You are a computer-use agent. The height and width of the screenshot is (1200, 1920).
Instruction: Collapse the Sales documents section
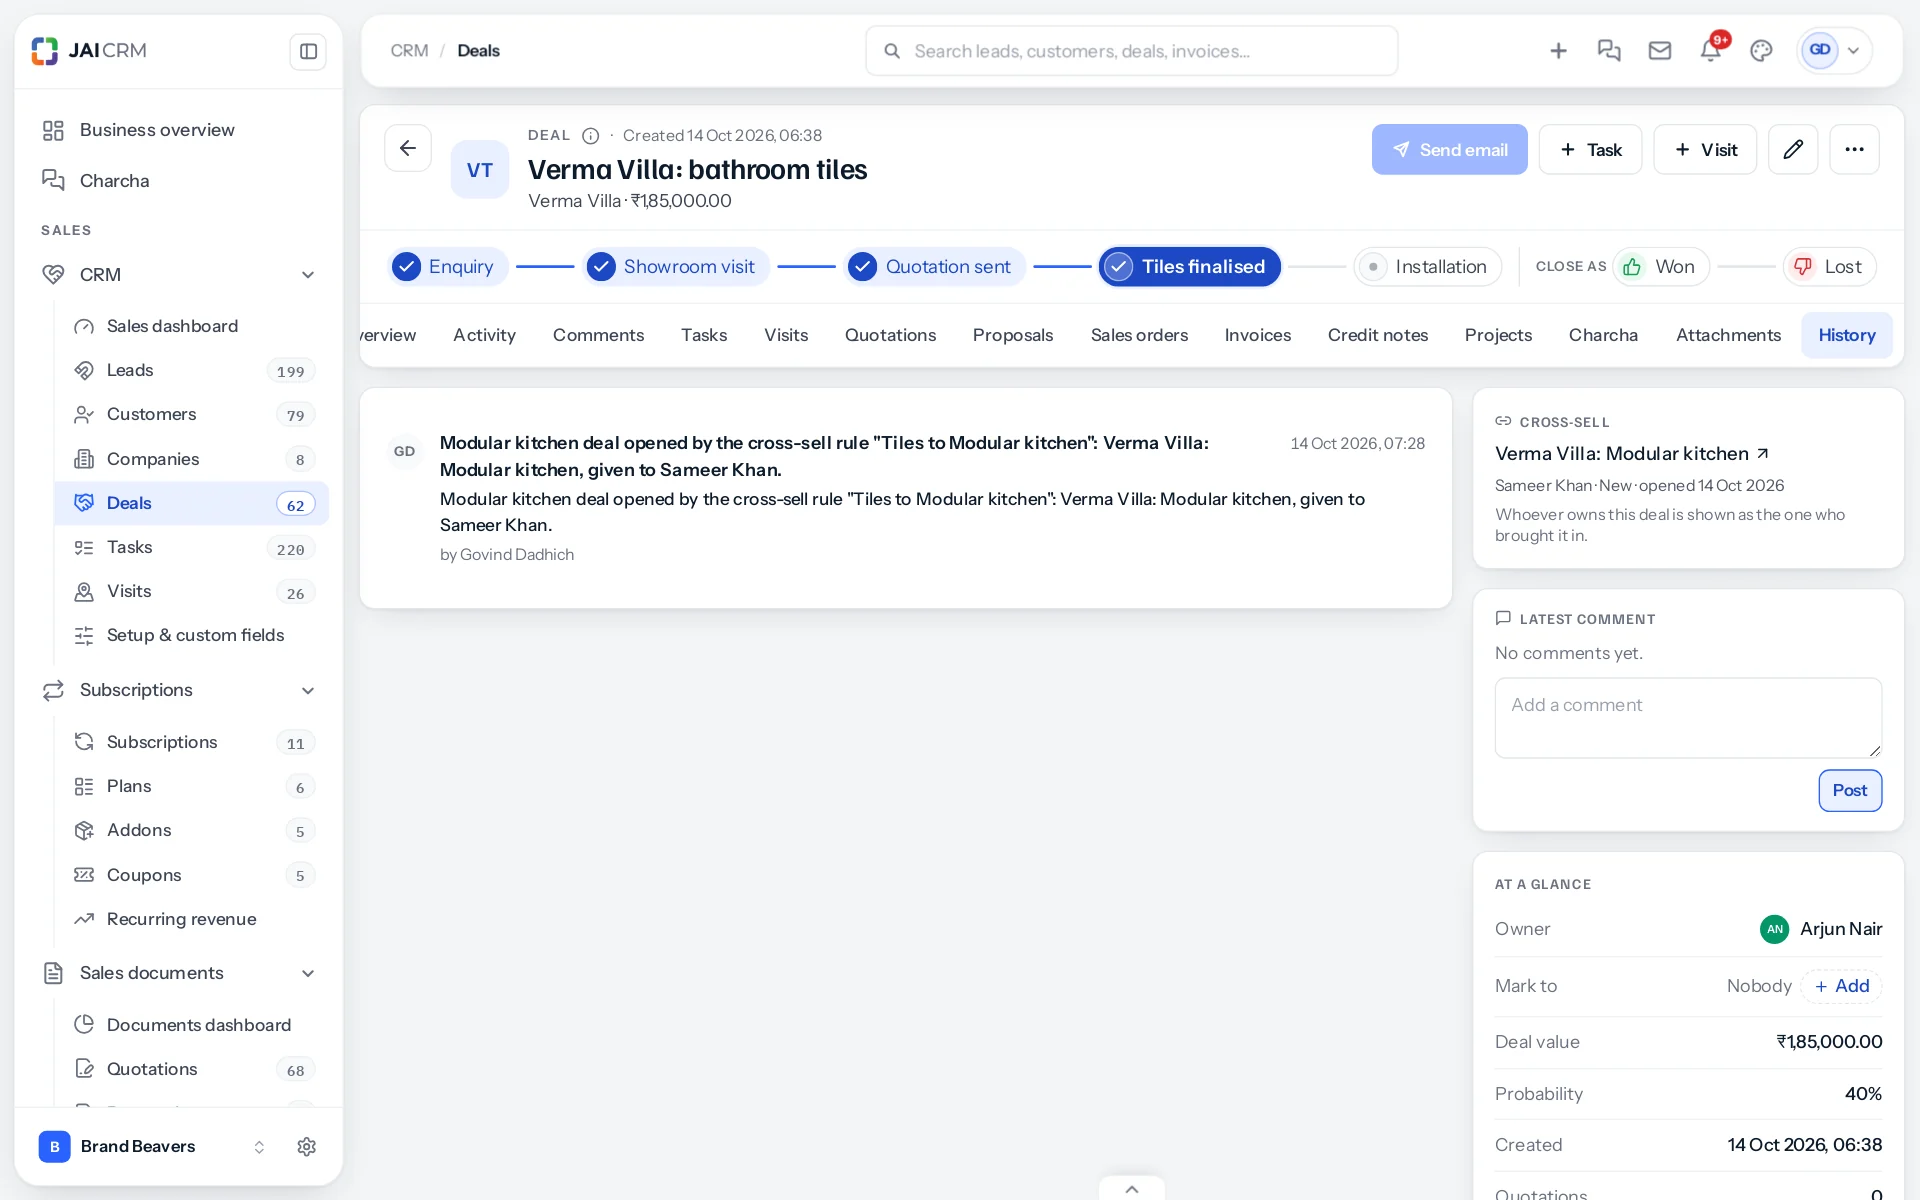tap(308, 974)
